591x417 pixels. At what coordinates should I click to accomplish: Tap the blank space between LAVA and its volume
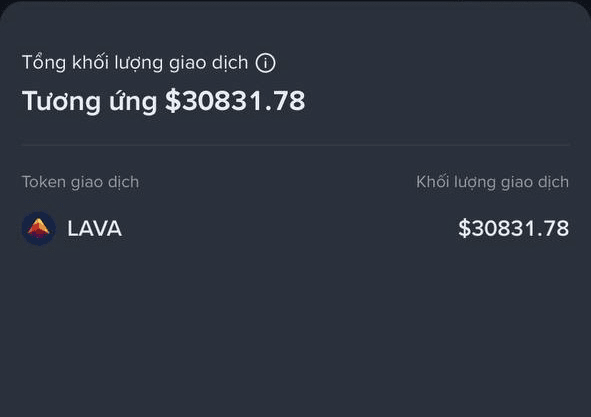[x=289, y=228]
